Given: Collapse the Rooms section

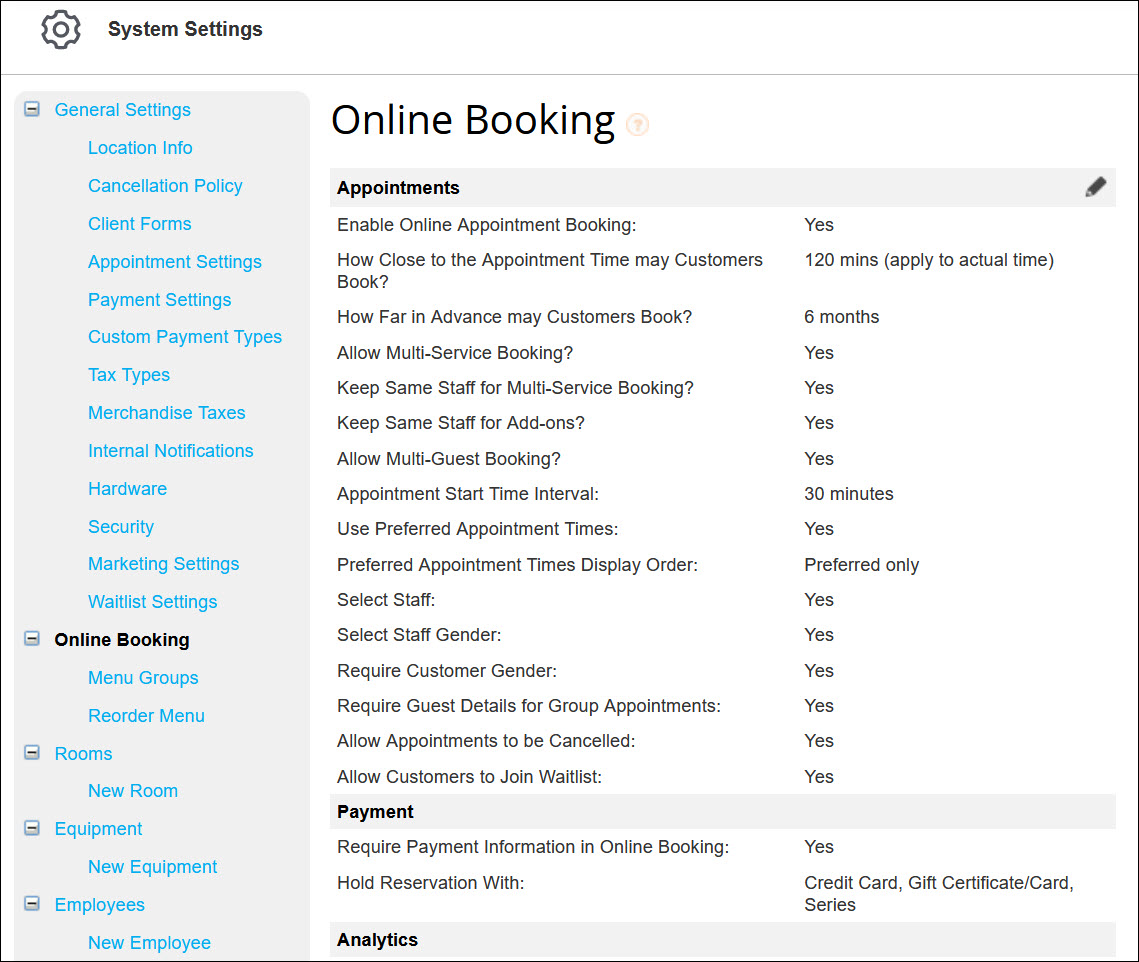Looking at the screenshot, I should coord(31,753).
